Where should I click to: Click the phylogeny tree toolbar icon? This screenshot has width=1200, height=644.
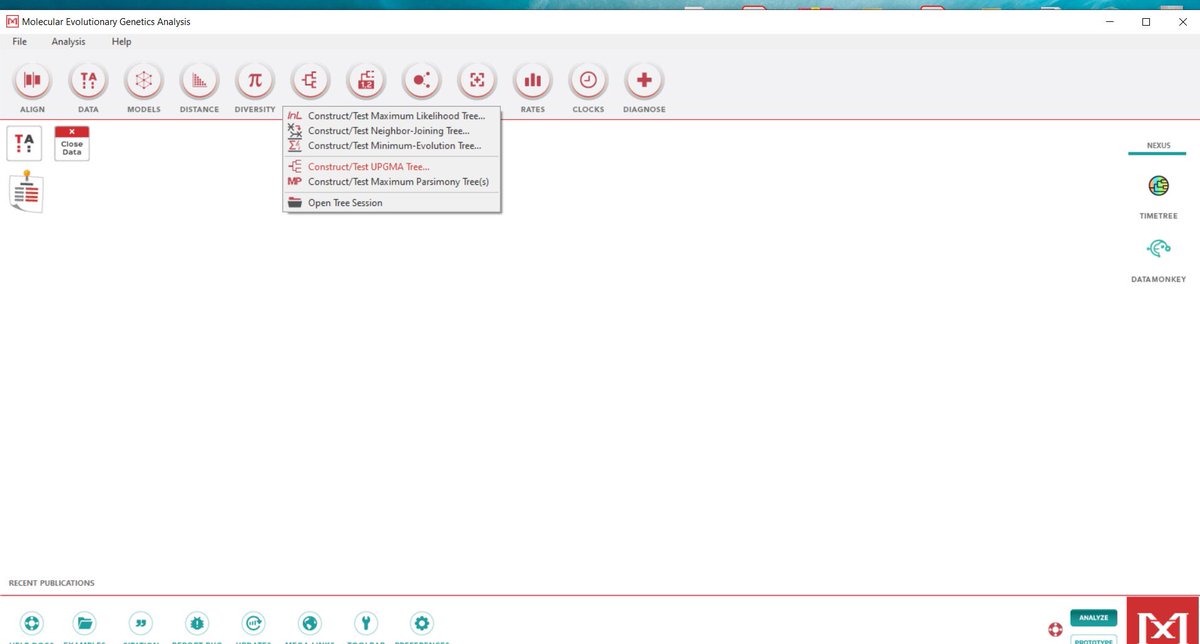[310, 80]
